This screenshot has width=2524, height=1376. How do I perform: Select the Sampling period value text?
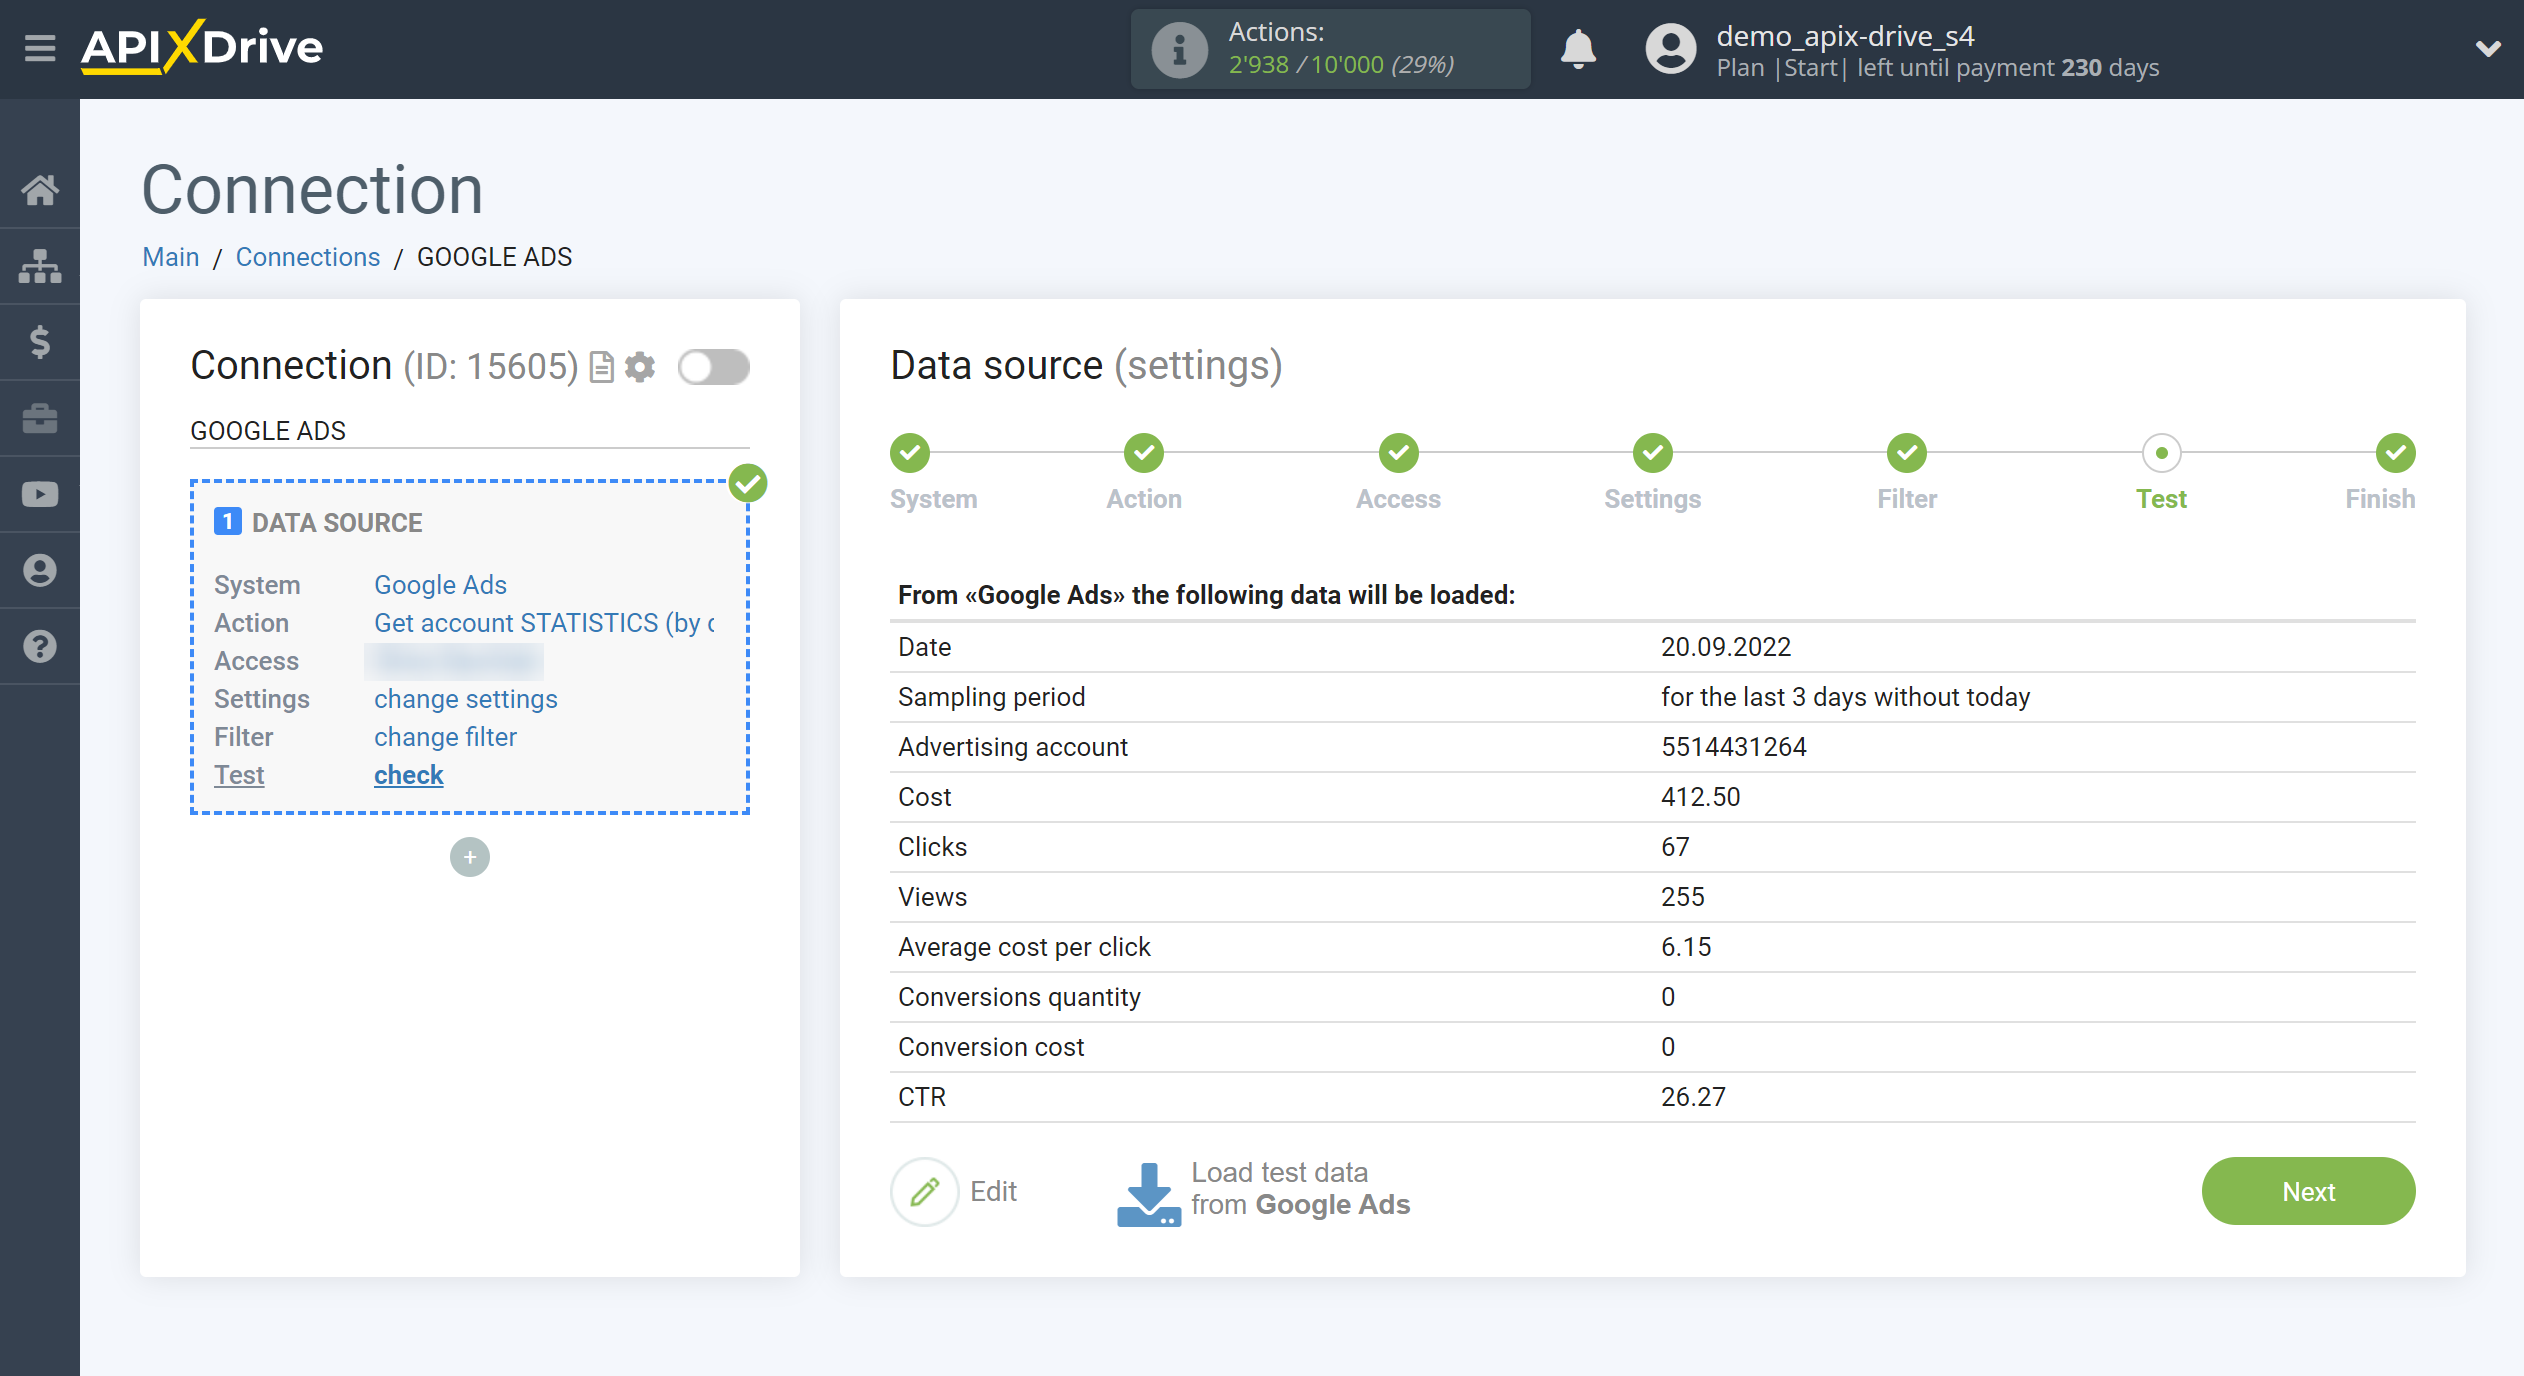[1846, 697]
